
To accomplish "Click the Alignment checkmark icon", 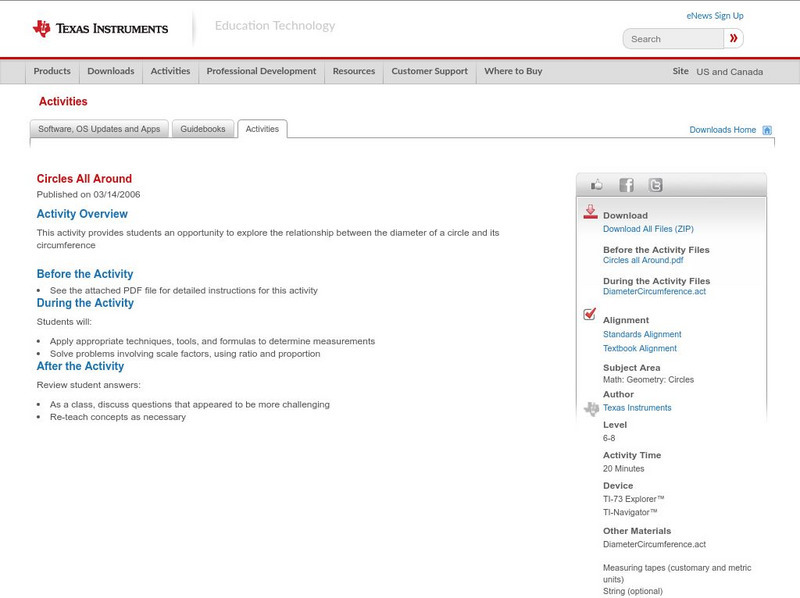I will click(590, 315).
